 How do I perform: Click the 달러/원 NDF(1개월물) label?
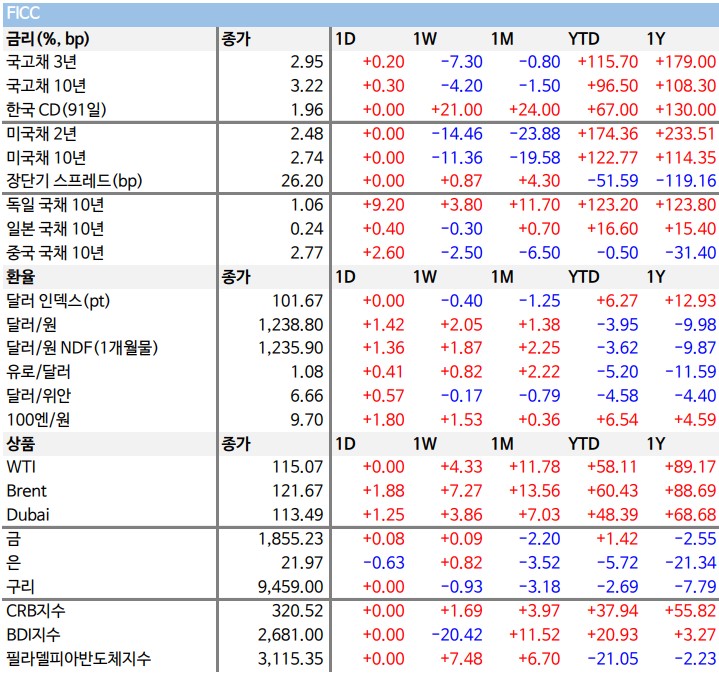coord(82,348)
